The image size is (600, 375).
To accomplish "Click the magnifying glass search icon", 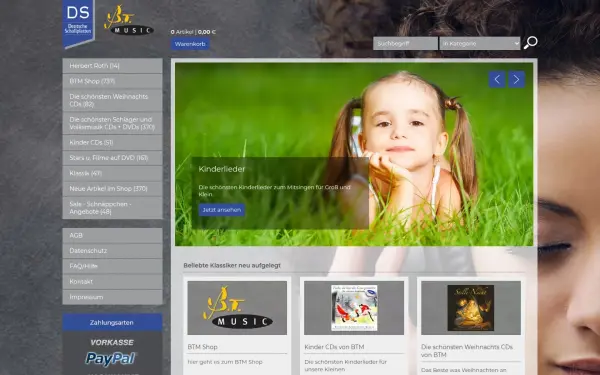I will click(x=530, y=43).
